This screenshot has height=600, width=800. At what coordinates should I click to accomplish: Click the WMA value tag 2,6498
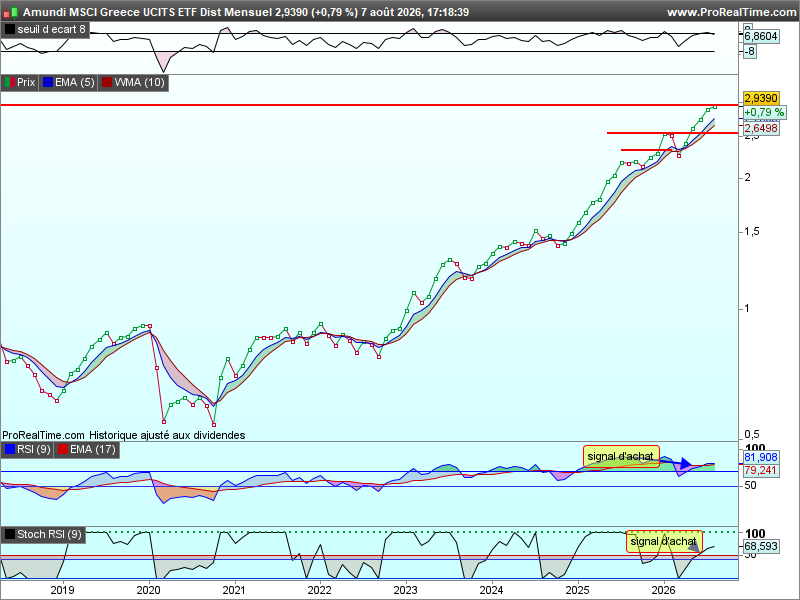761,128
